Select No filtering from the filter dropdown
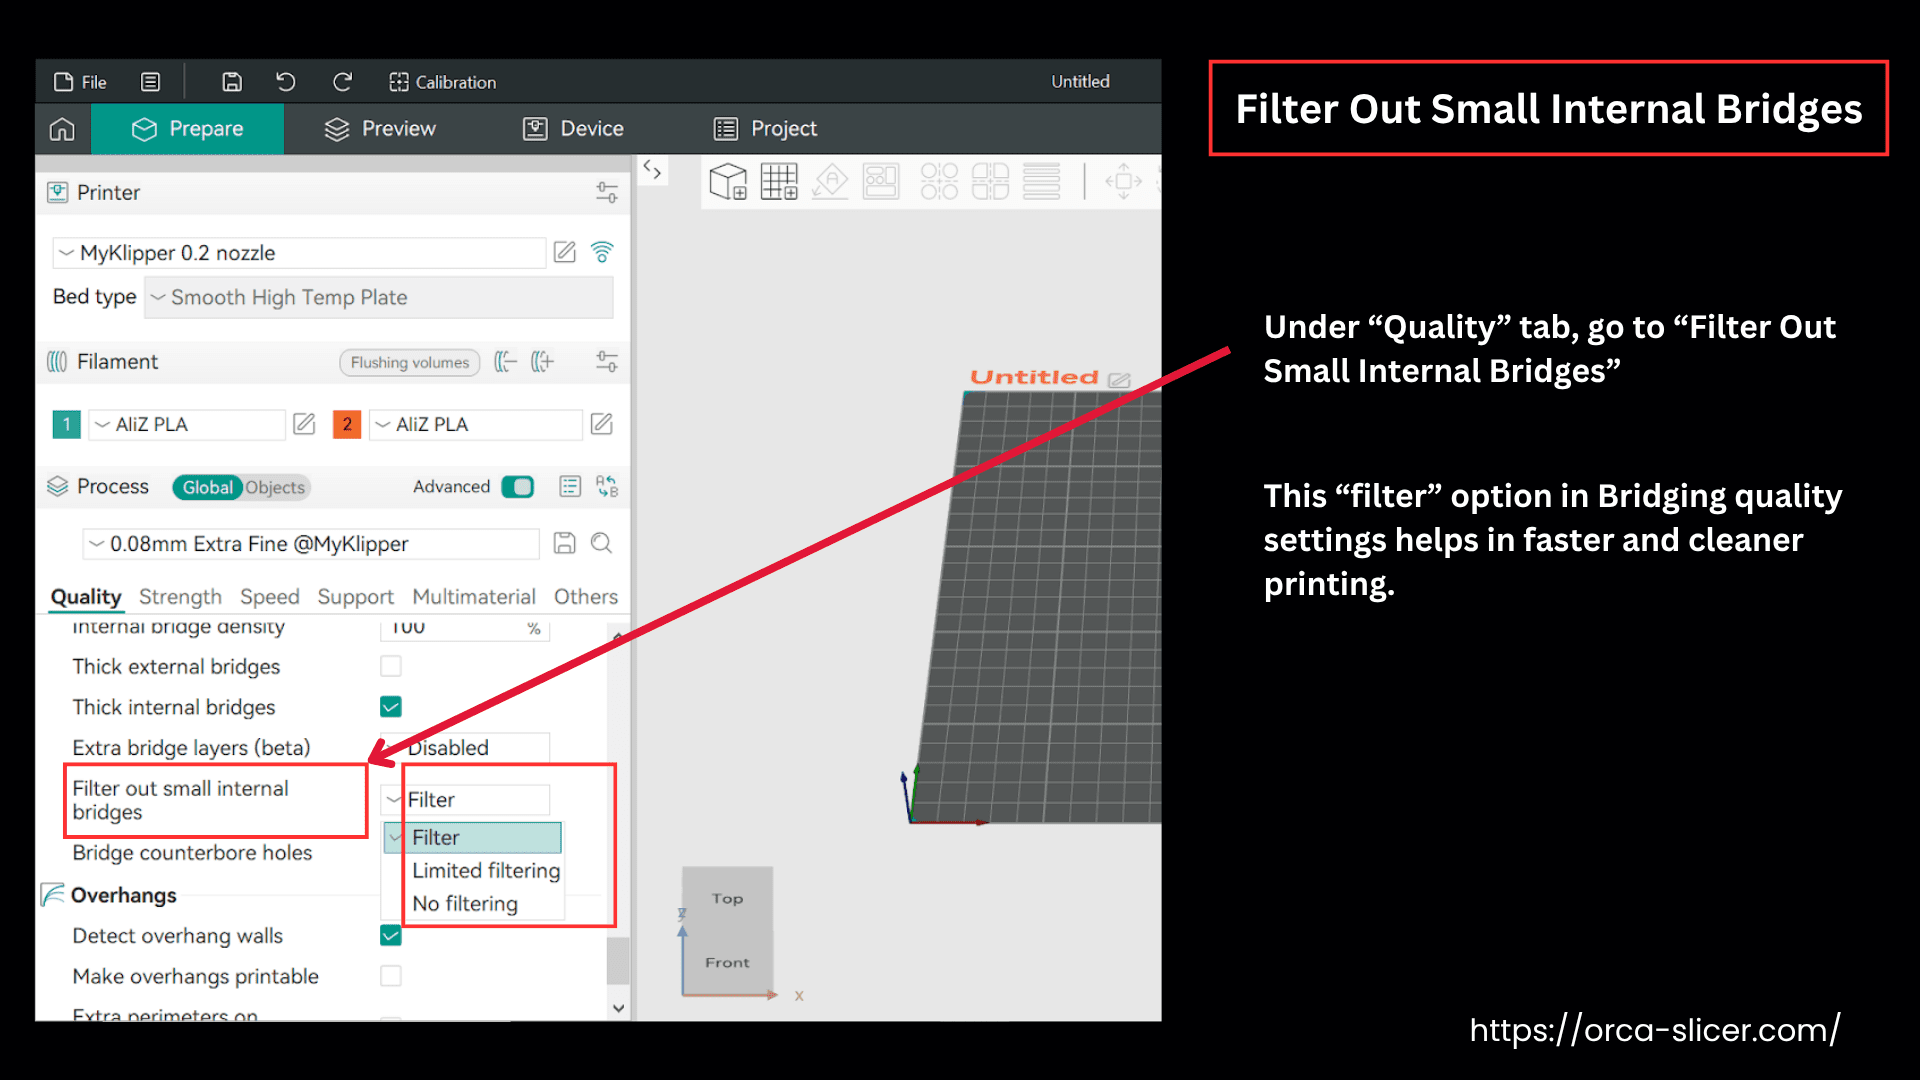Screen dimensions: 1920x1080 coord(463,903)
